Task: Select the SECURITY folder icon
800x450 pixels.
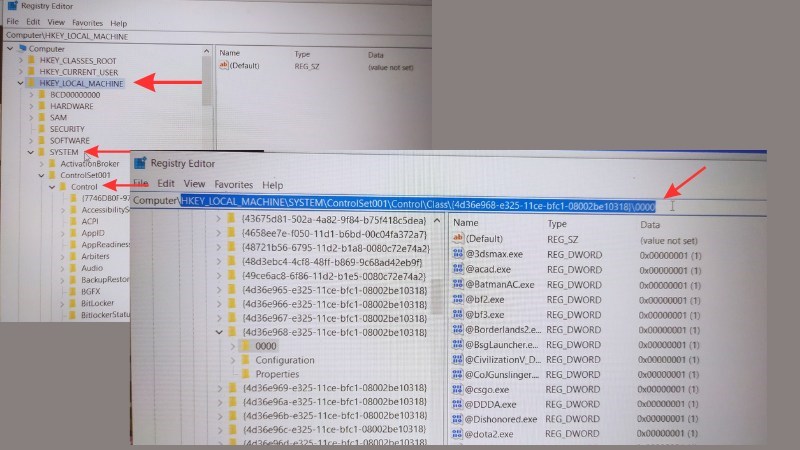Action: point(42,129)
